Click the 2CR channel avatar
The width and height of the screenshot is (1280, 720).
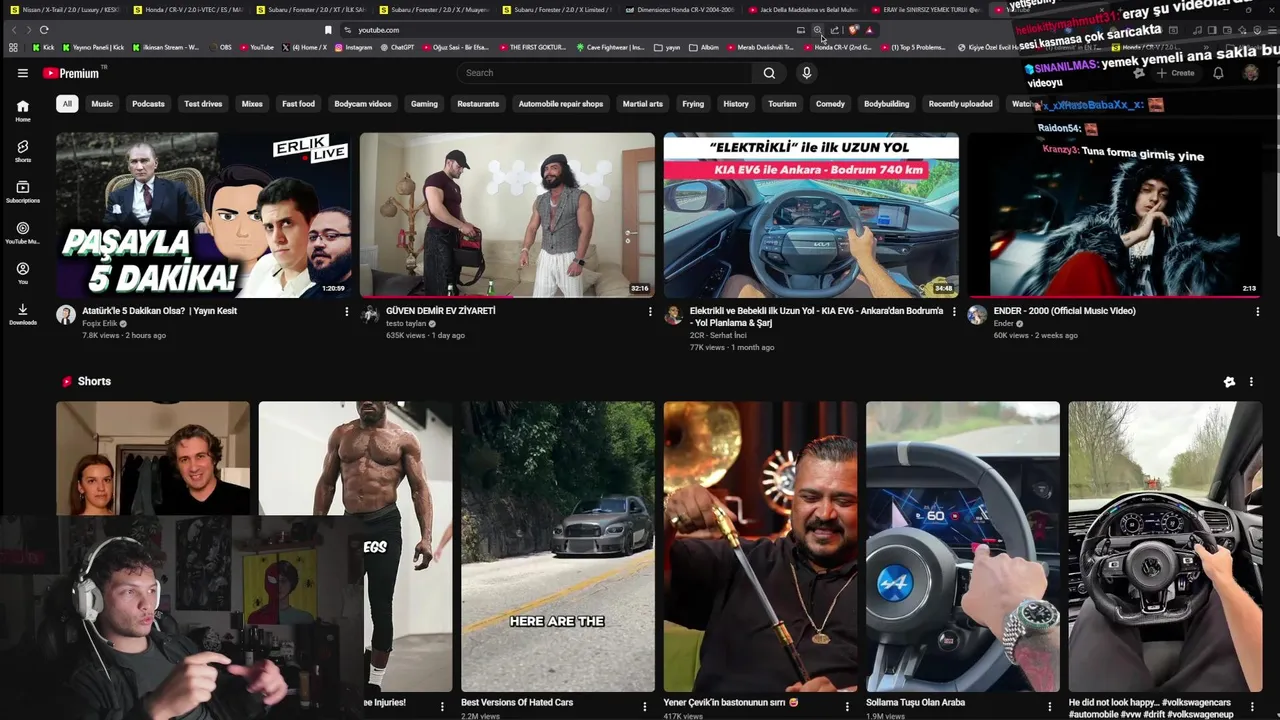click(673, 315)
